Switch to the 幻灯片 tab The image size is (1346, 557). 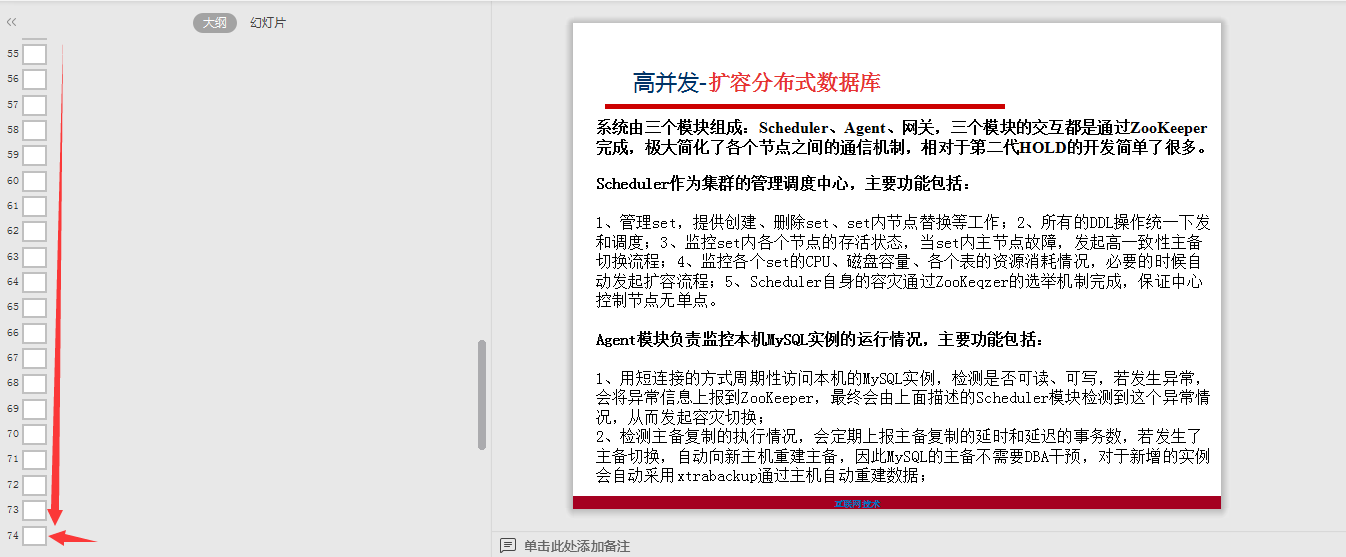(x=268, y=22)
